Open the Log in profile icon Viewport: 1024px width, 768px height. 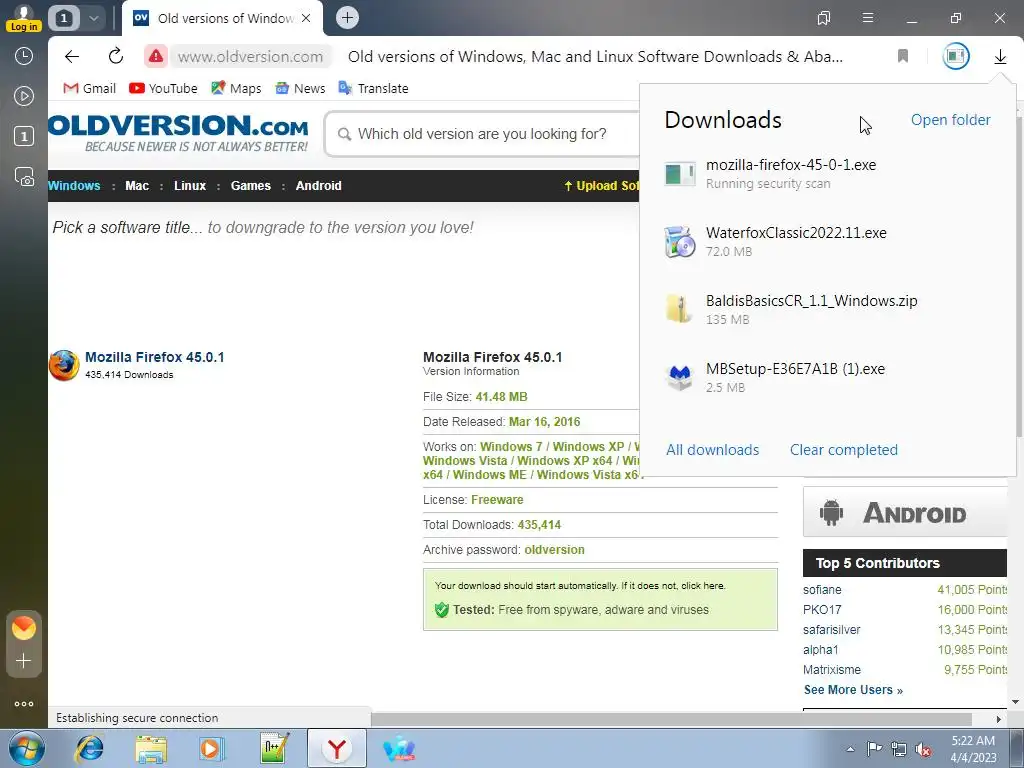[x=24, y=18]
